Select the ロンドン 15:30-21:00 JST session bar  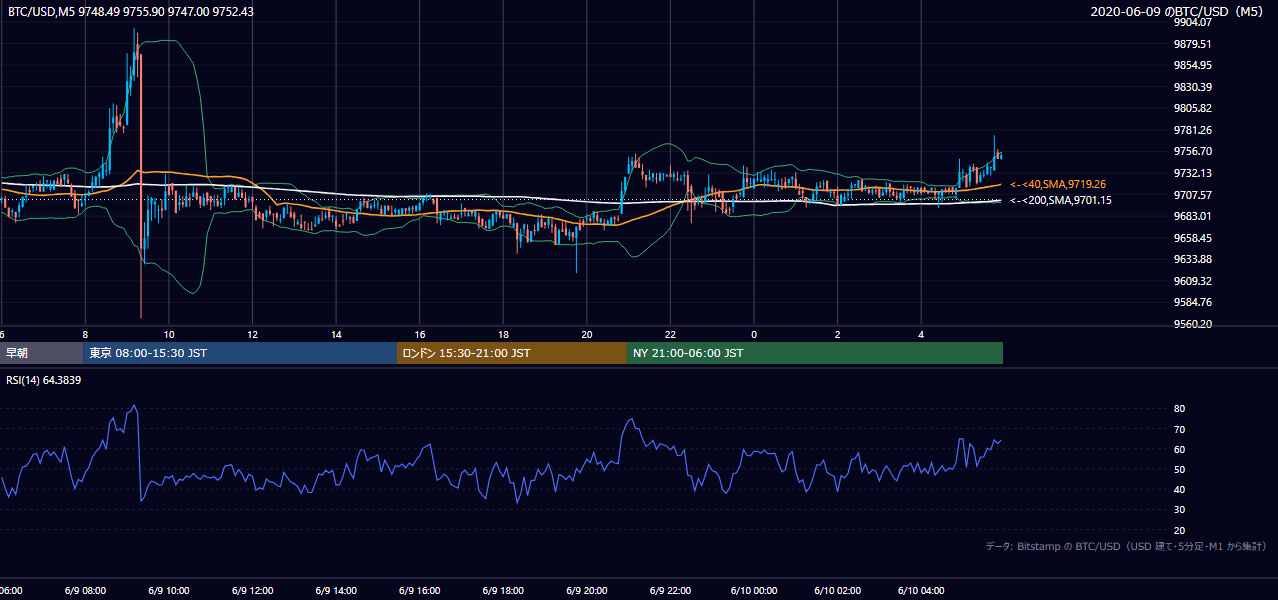[512, 353]
